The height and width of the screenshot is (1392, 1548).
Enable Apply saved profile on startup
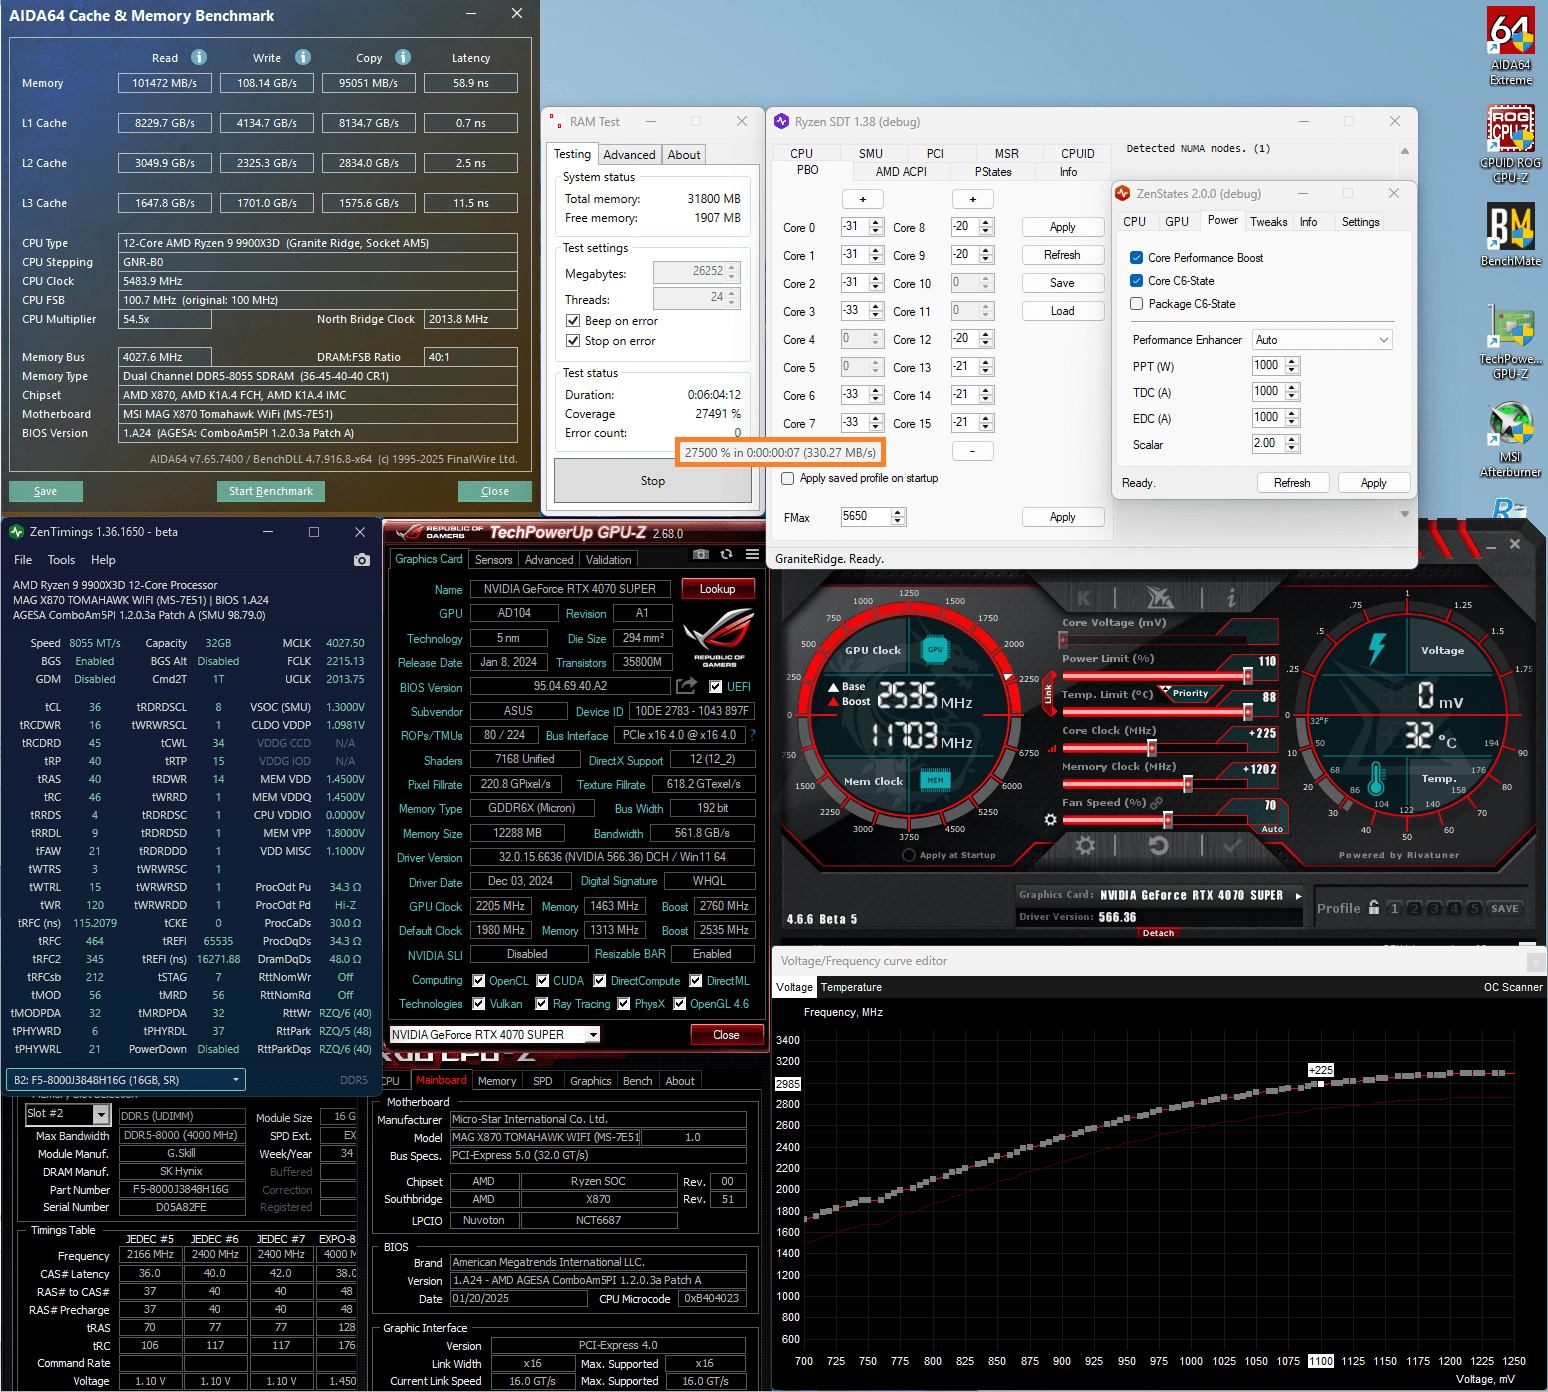coord(788,478)
